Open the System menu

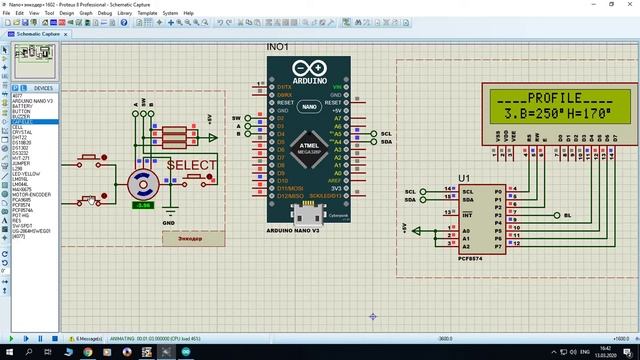170,13
